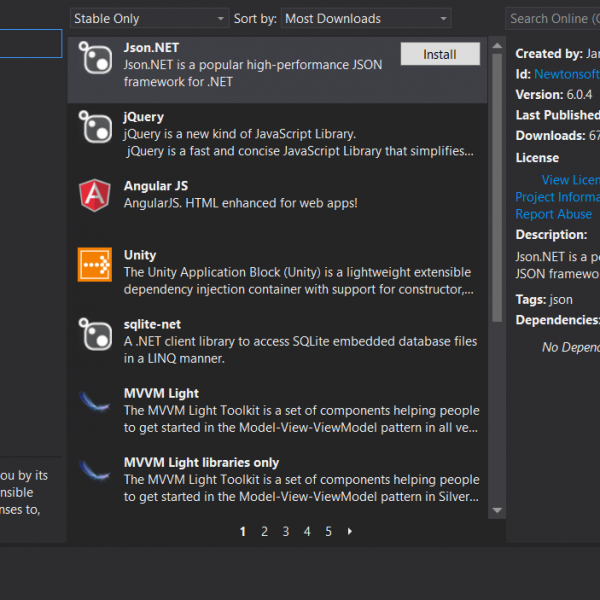The image size is (600, 600).
Task: Click the package list scrollbar thumb
Action: coord(497,188)
